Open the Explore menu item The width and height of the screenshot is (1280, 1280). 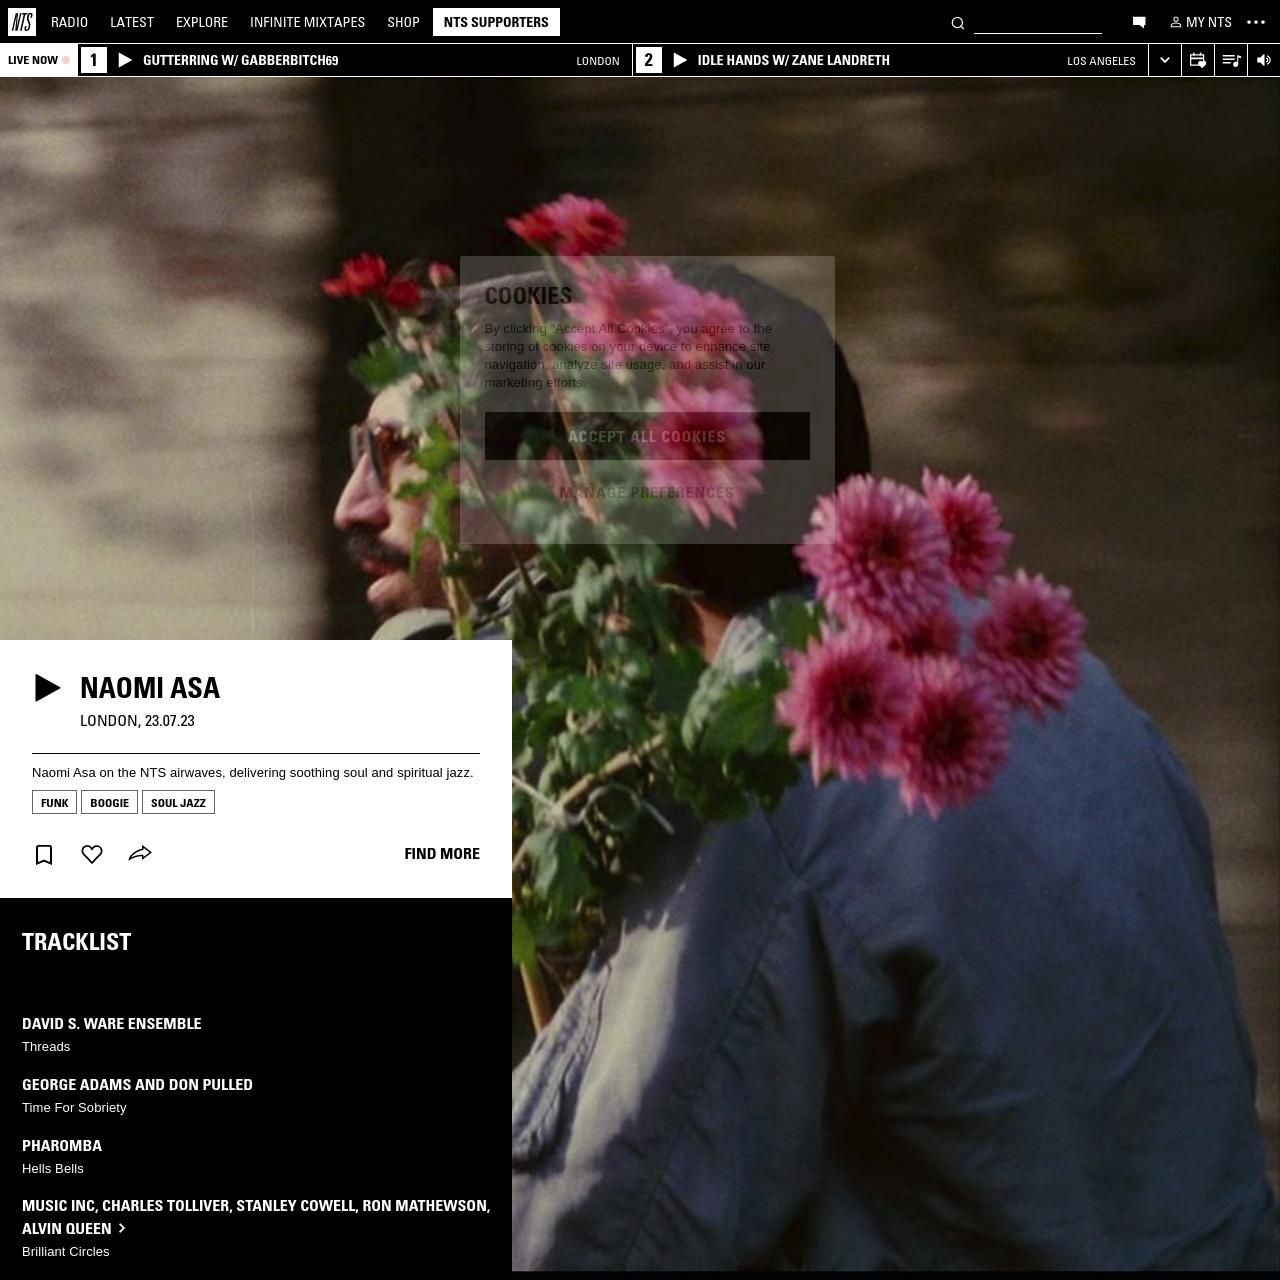[202, 22]
